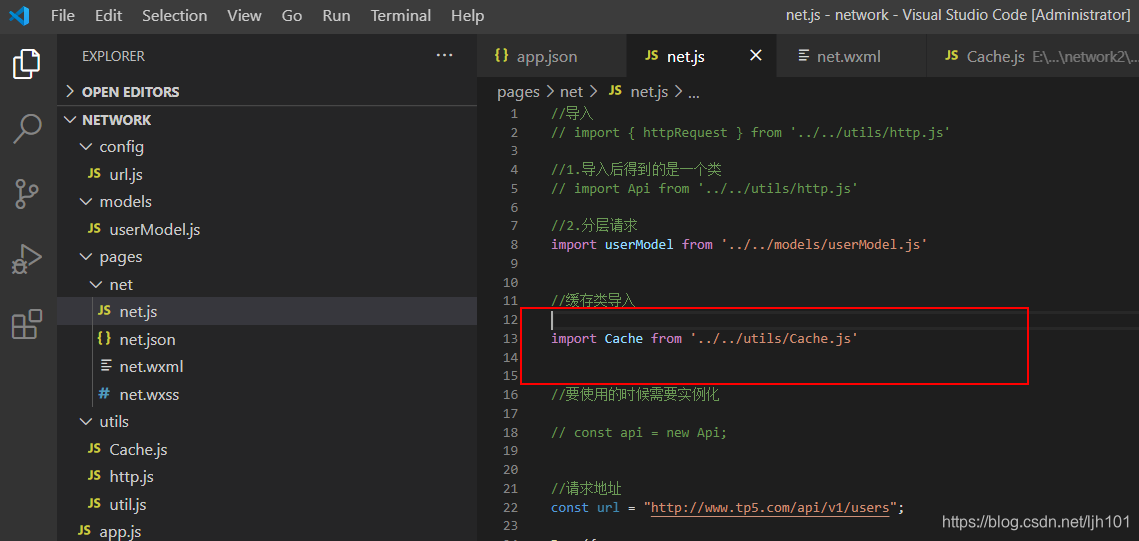1139x541 pixels.
Task: Select net.js in the explorer tree
Action: 267,312
